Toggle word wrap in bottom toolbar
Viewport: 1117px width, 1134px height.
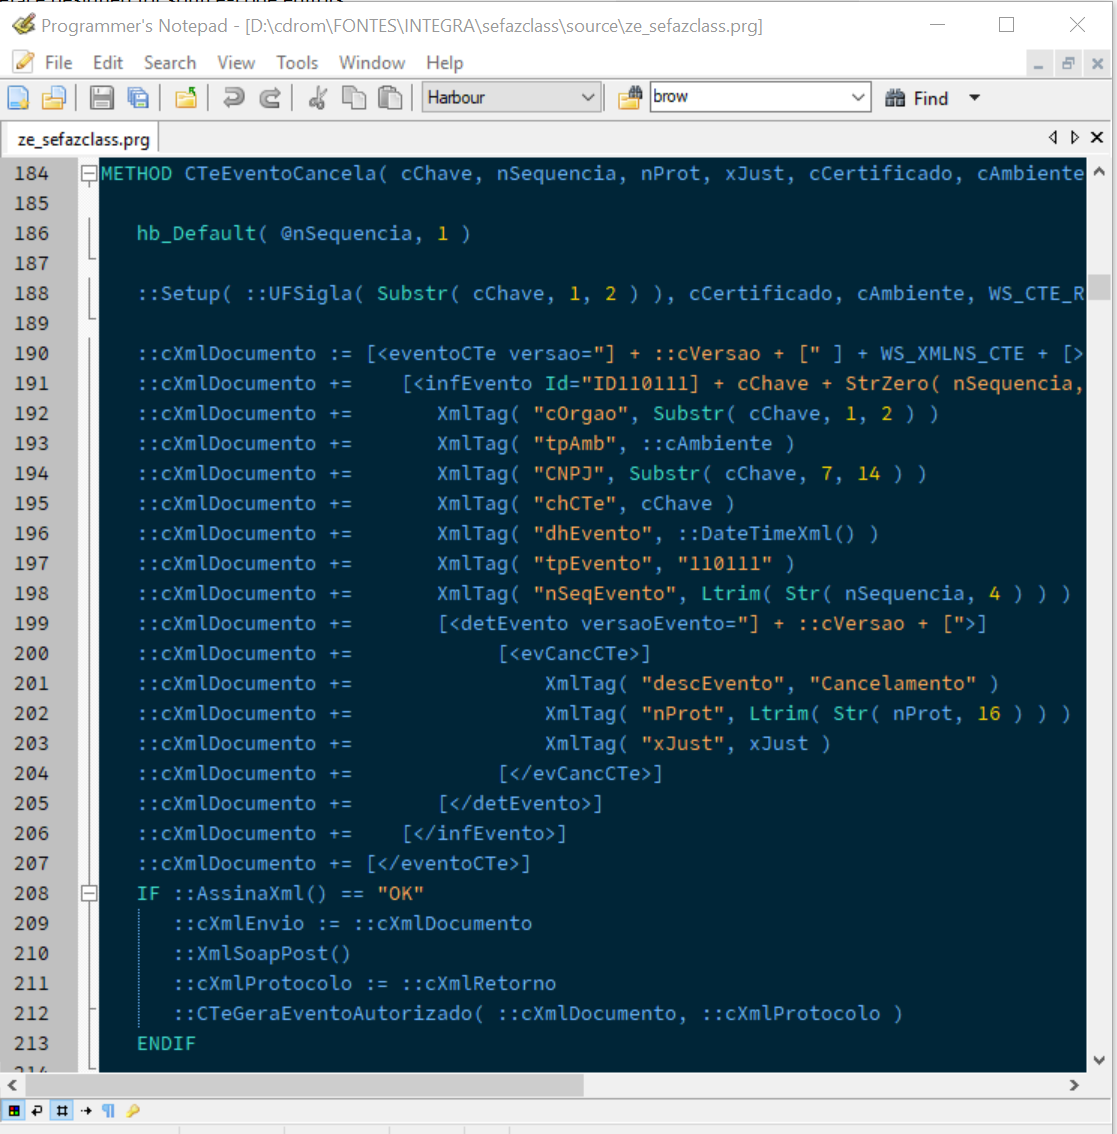point(37,1110)
